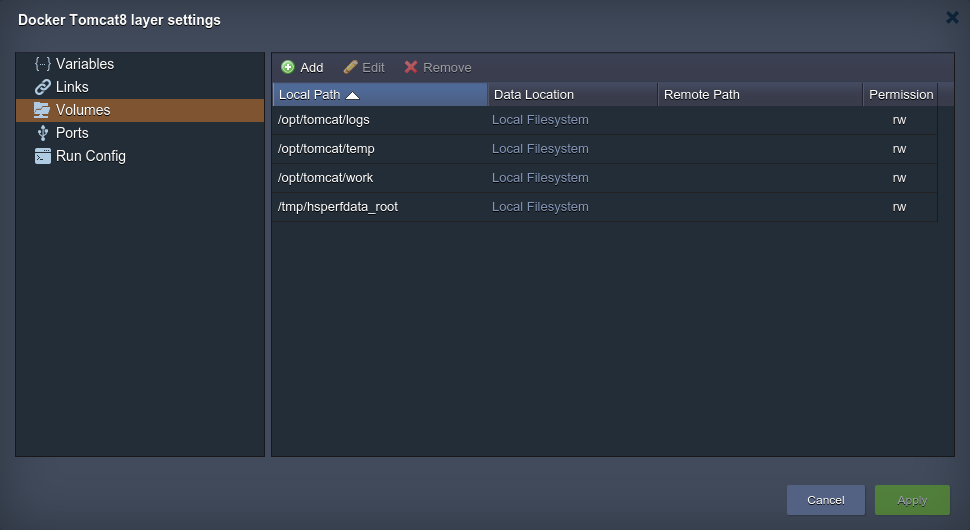Click the Edit volume button label
The image size is (970, 530).
pos(373,67)
